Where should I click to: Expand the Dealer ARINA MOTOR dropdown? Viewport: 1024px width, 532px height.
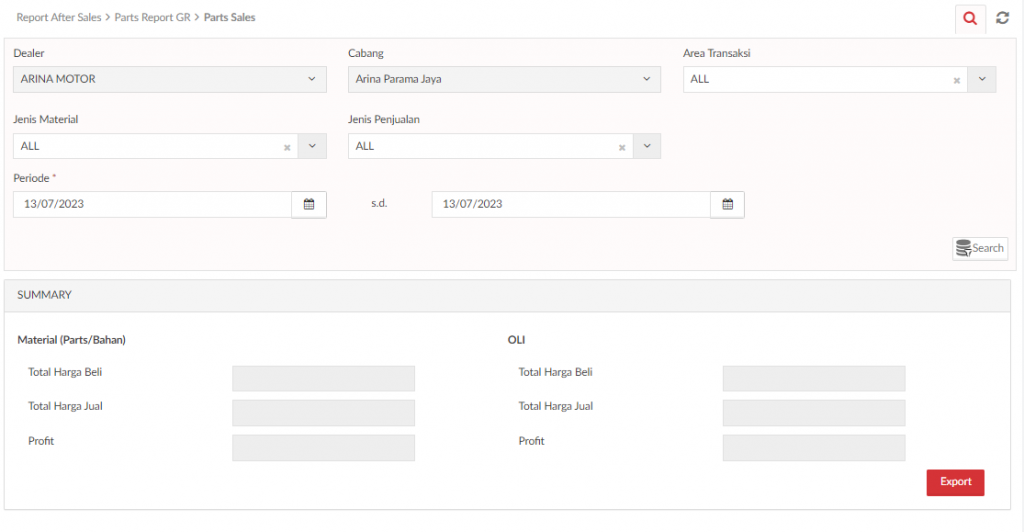(170, 79)
